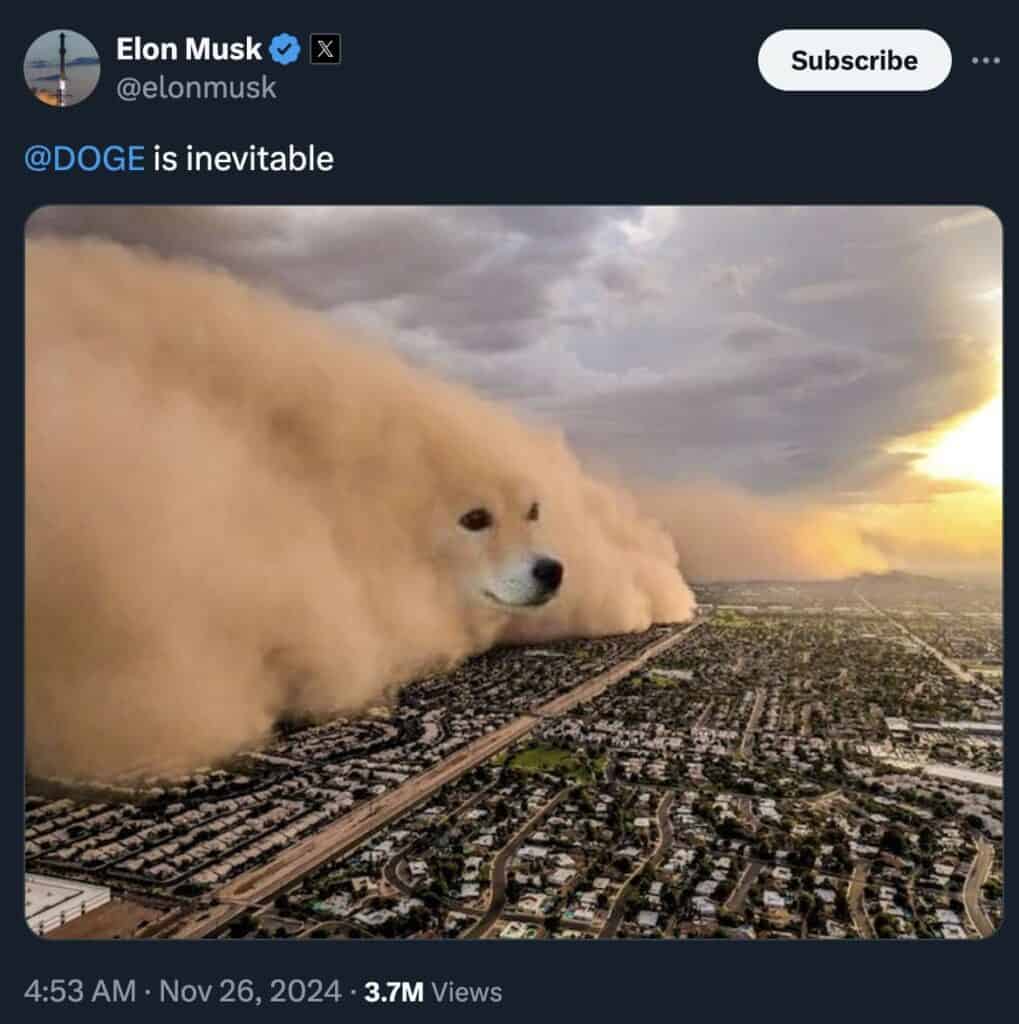The height and width of the screenshot is (1024, 1019).
Task: Click the Elon Musk display name
Action: (x=189, y=49)
